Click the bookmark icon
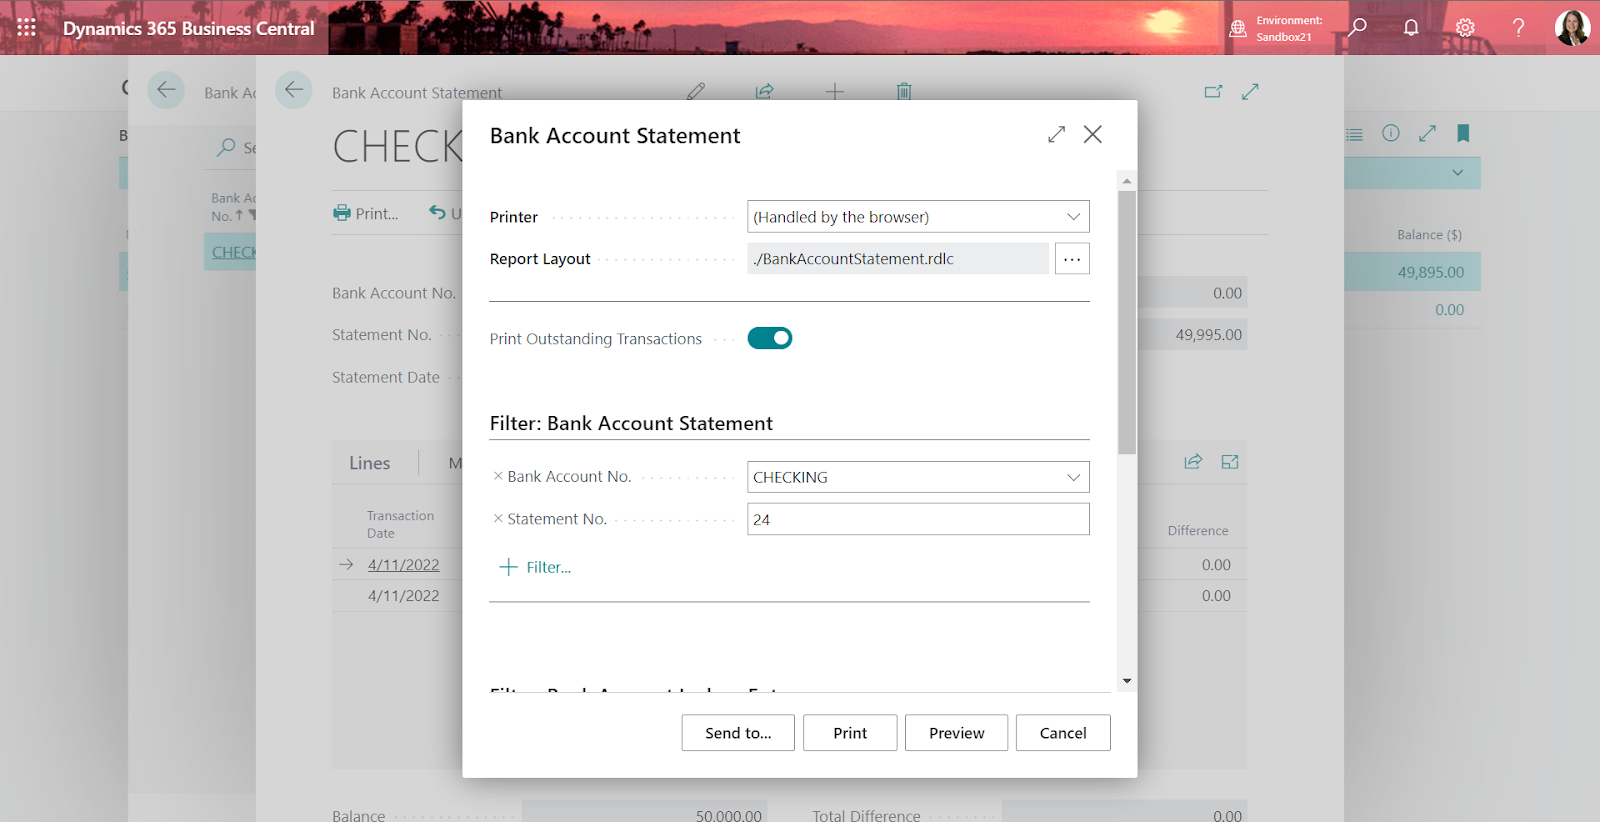Viewport: 1600px width, 822px height. 1463,133
